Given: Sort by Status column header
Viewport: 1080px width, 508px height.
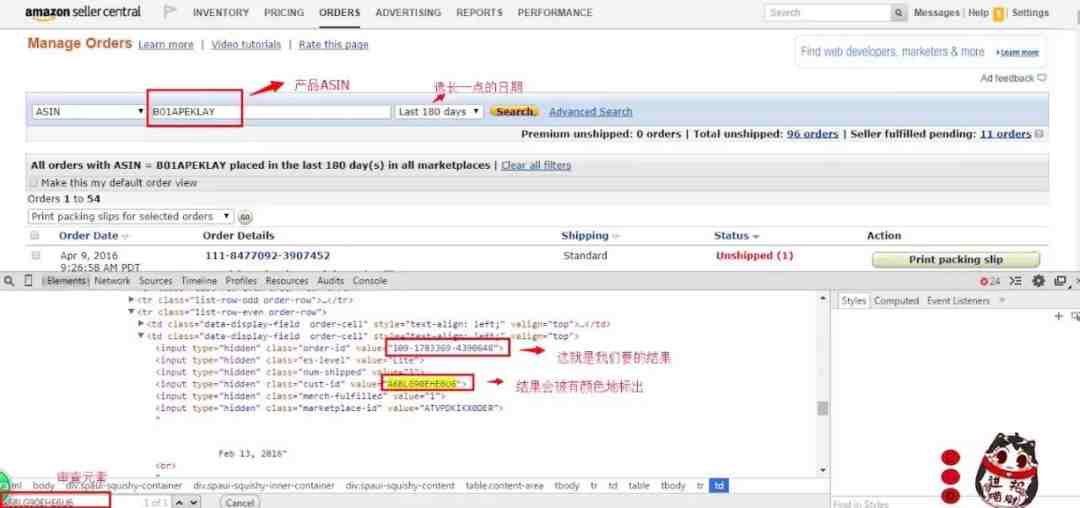Looking at the screenshot, I should pyautogui.click(x=736, y=235).
